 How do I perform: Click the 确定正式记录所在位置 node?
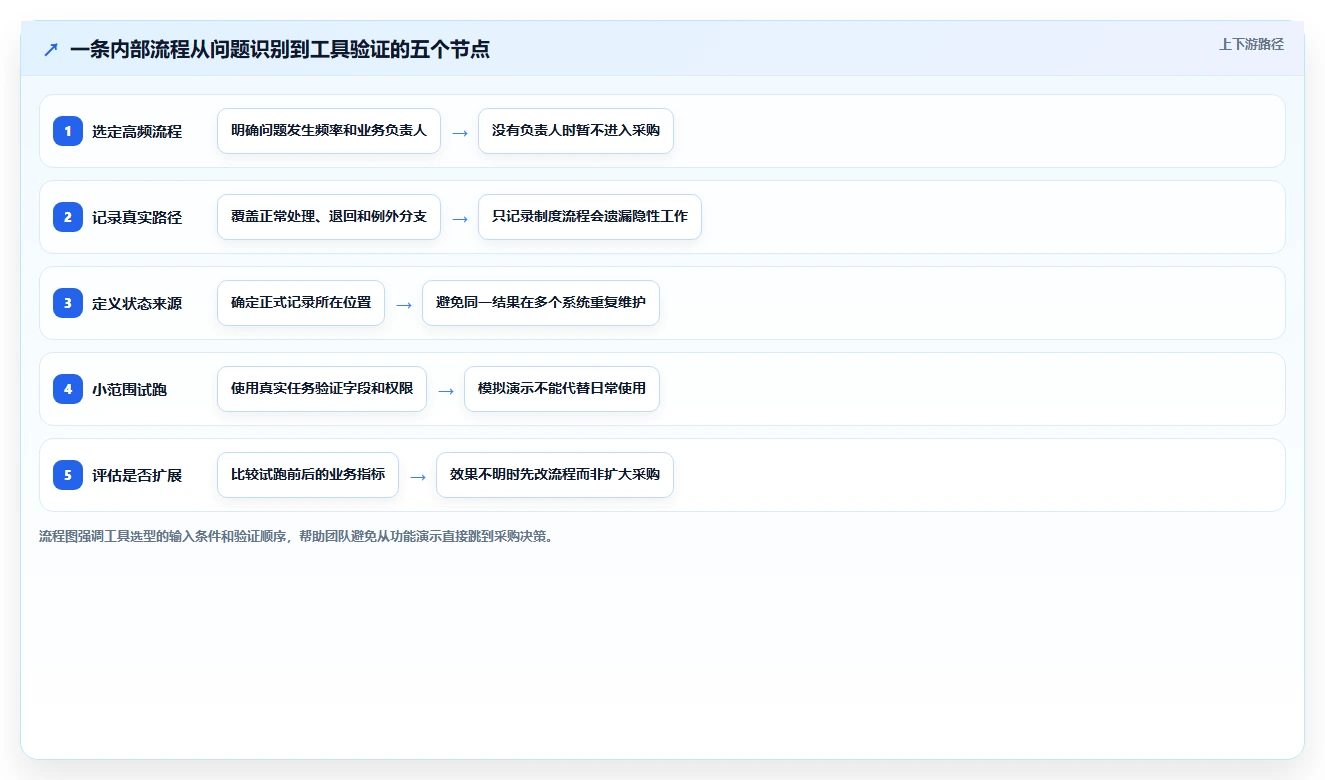(x=301, y=303)
